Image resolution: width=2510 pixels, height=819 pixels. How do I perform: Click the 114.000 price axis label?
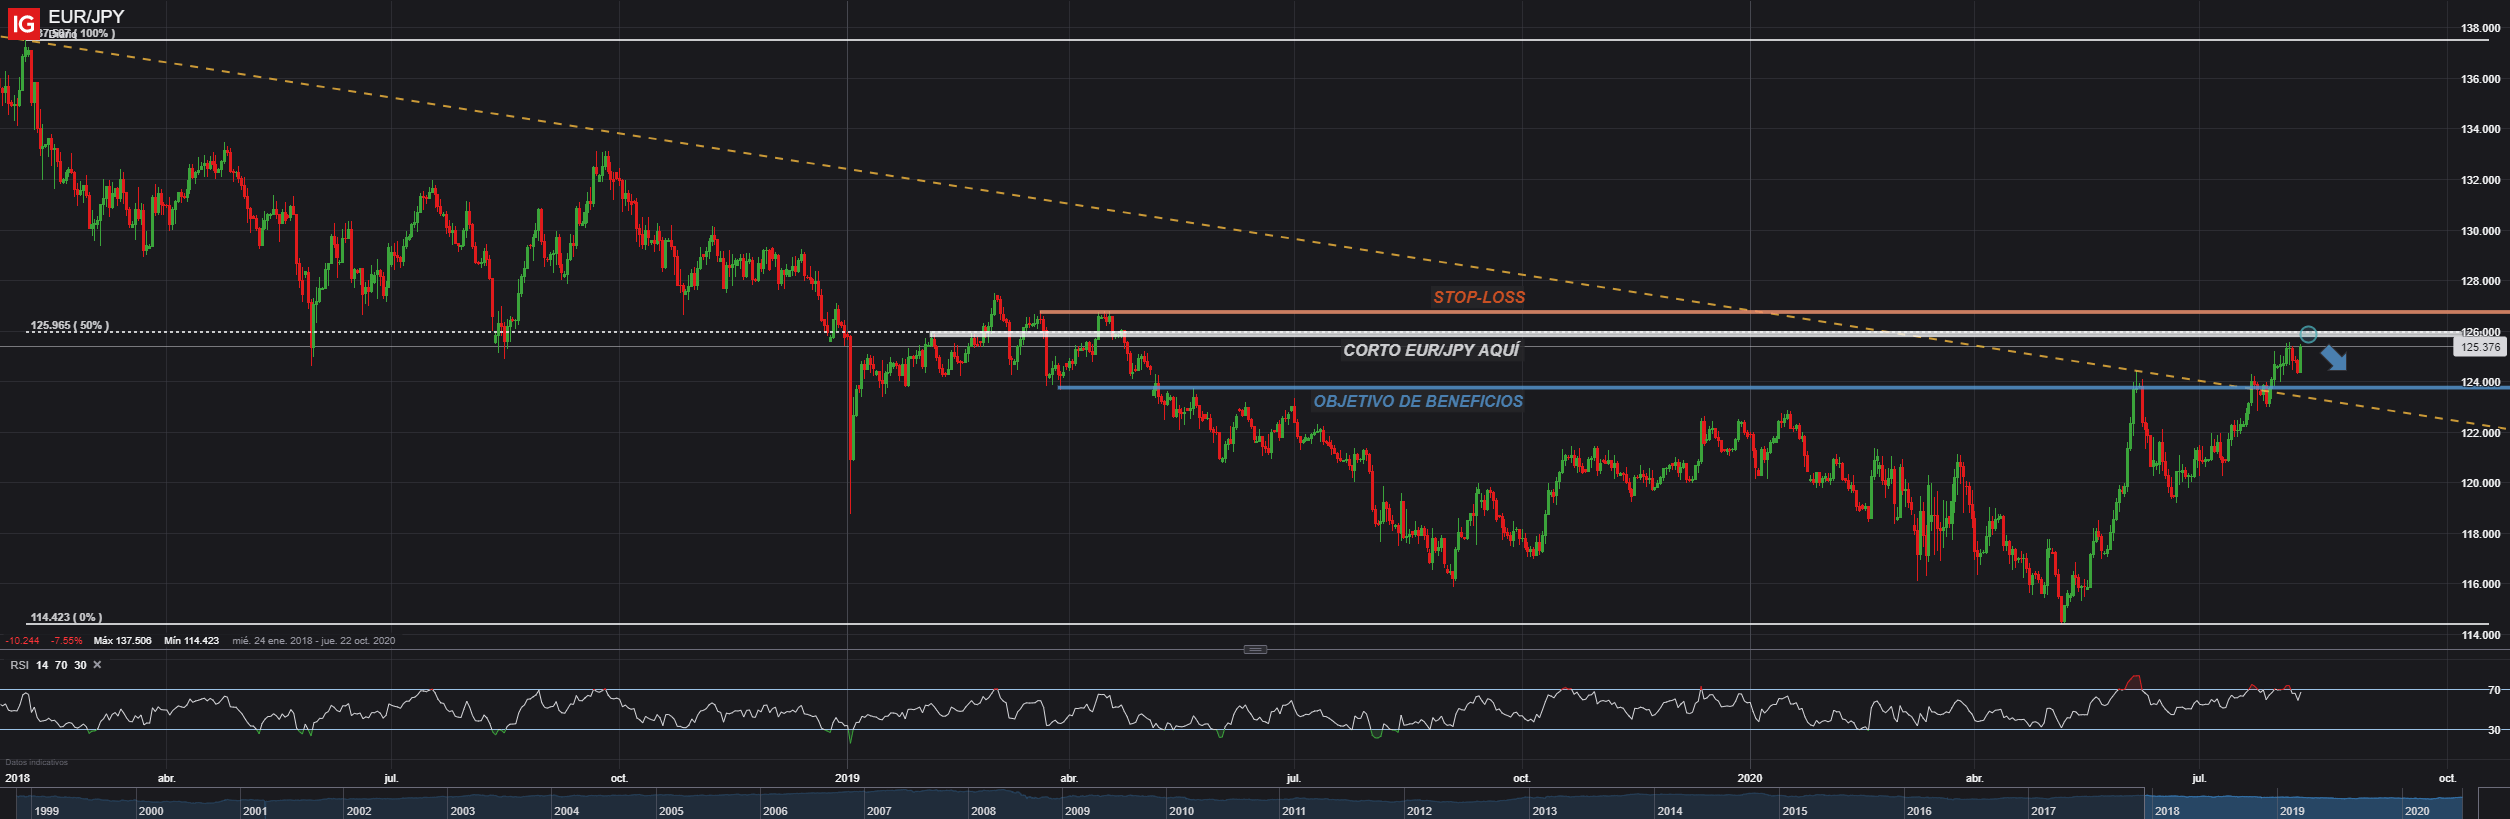(2480, 635)
